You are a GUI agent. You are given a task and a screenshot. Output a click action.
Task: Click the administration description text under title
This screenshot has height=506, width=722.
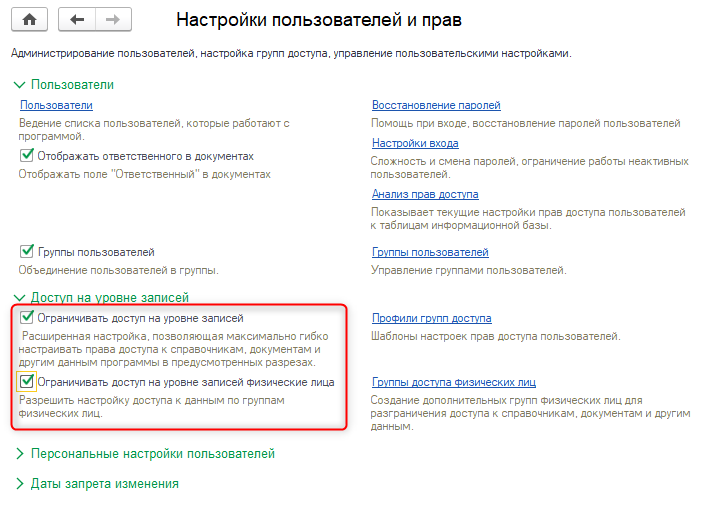click(x=297, y=52)
